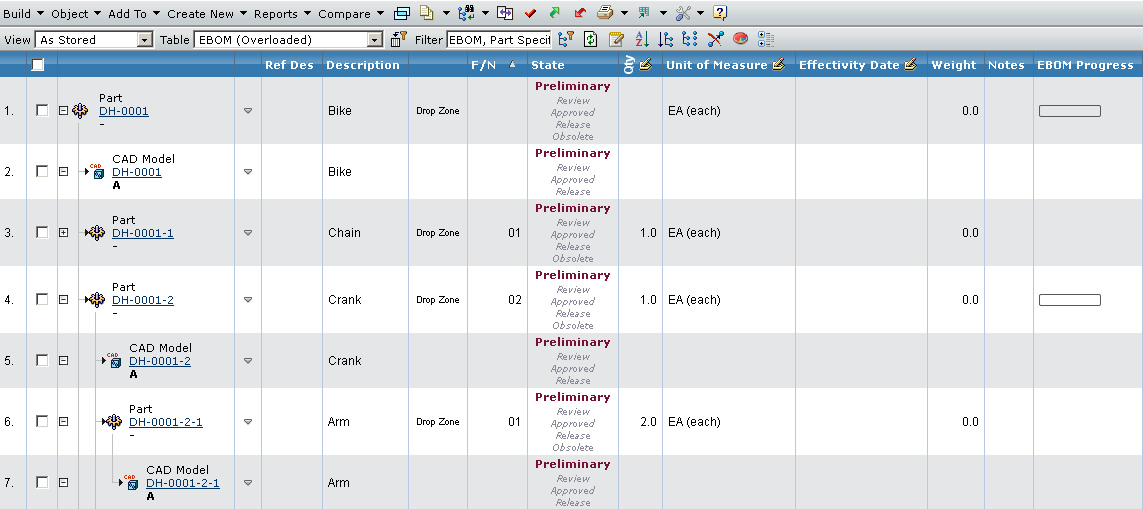Open the DH-0001-2 Crank part link

pos(143,300)
